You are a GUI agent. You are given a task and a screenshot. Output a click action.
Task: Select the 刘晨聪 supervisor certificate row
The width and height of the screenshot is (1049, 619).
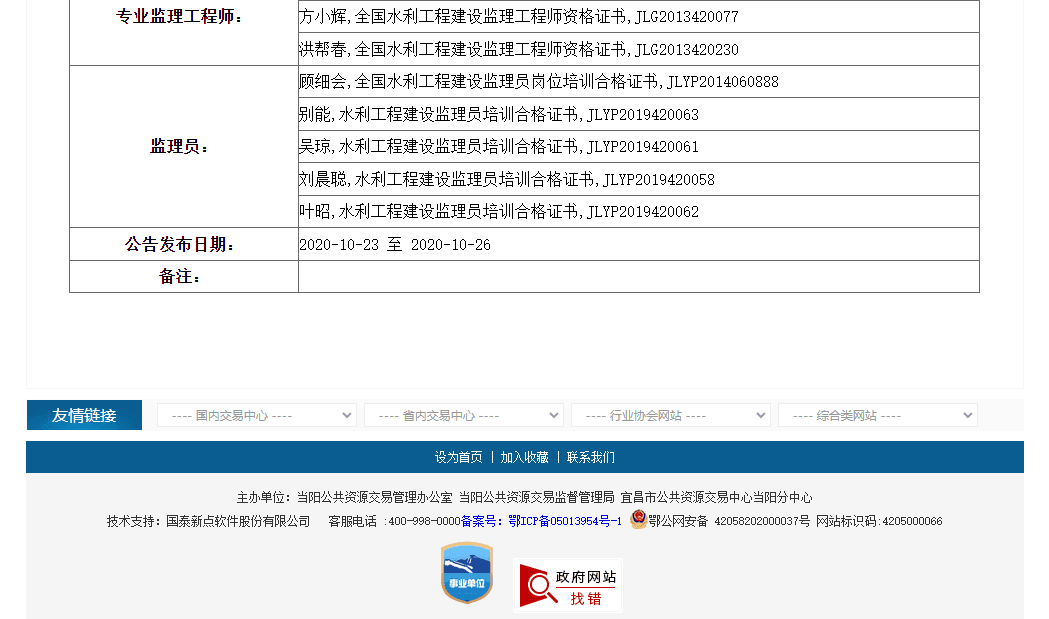pos(506,180)
